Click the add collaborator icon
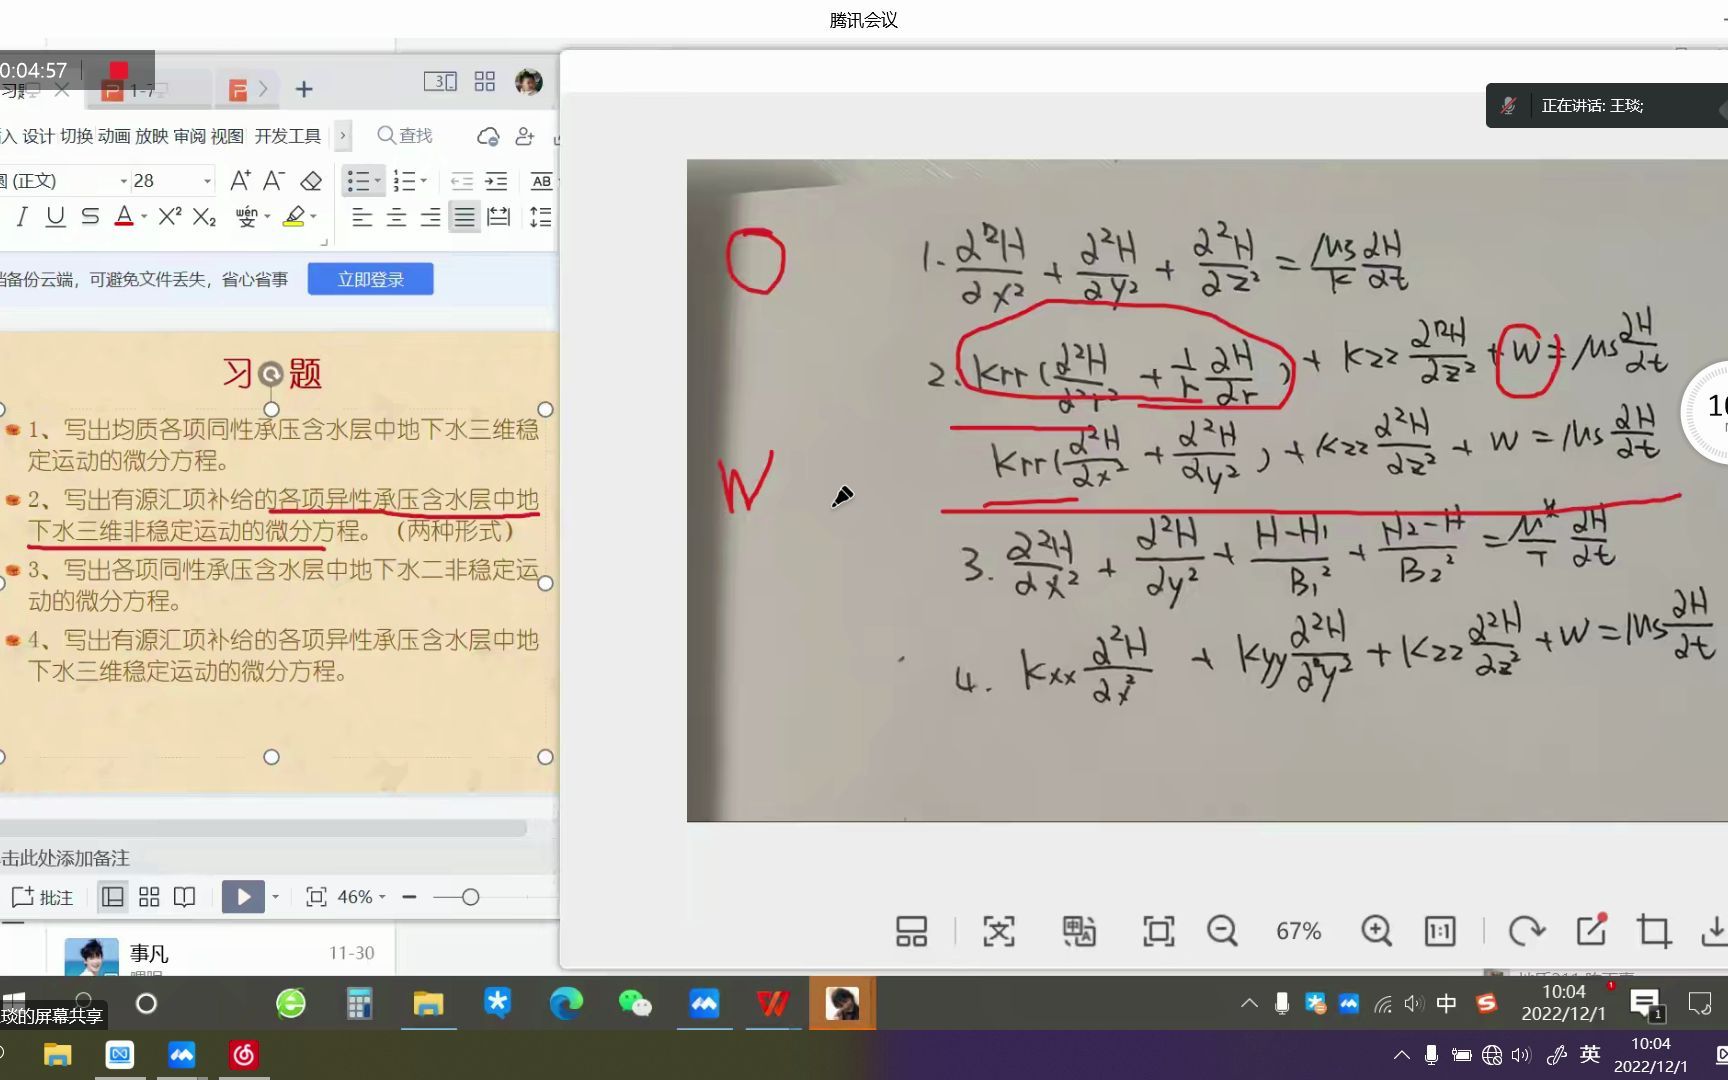This screenshot has width=1728, height=1080. click(x=525, y=136)
